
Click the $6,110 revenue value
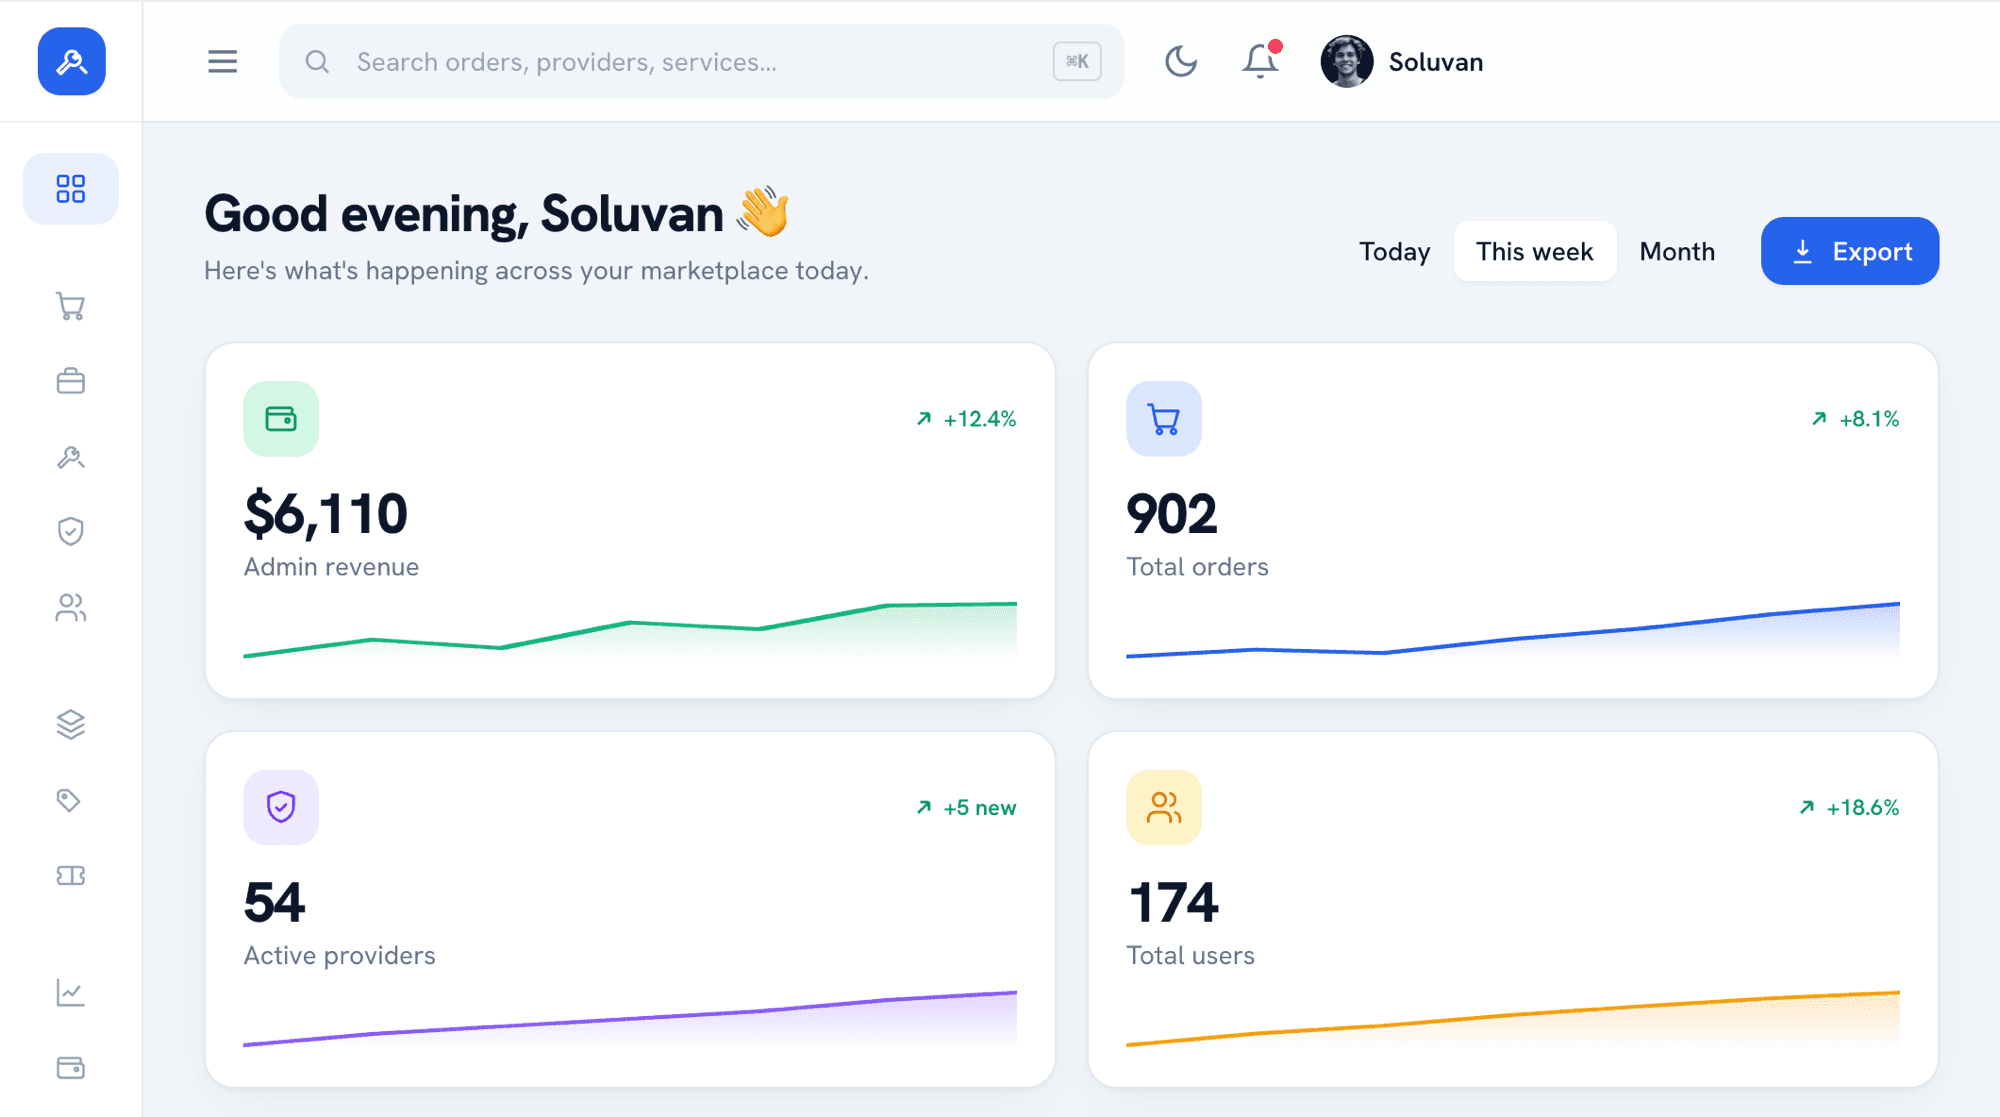(326, 514)
